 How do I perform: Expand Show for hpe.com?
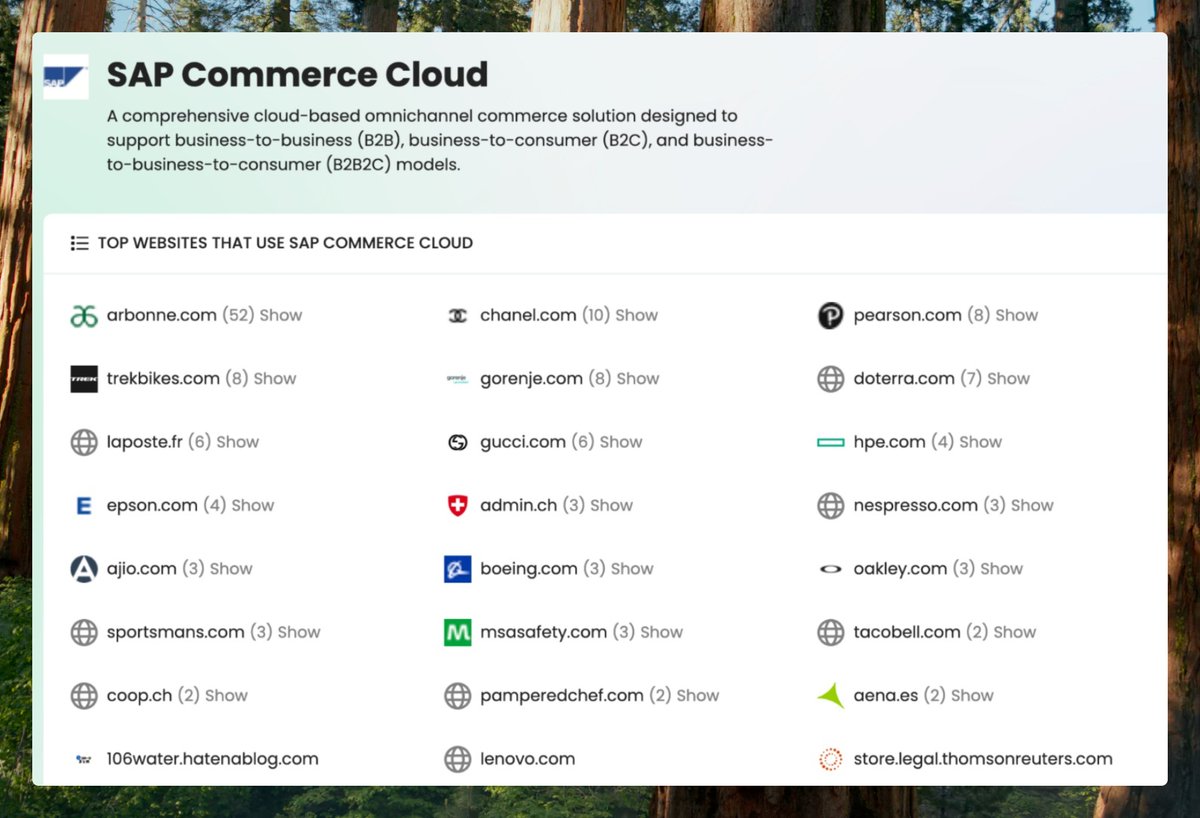pos(981,441)
